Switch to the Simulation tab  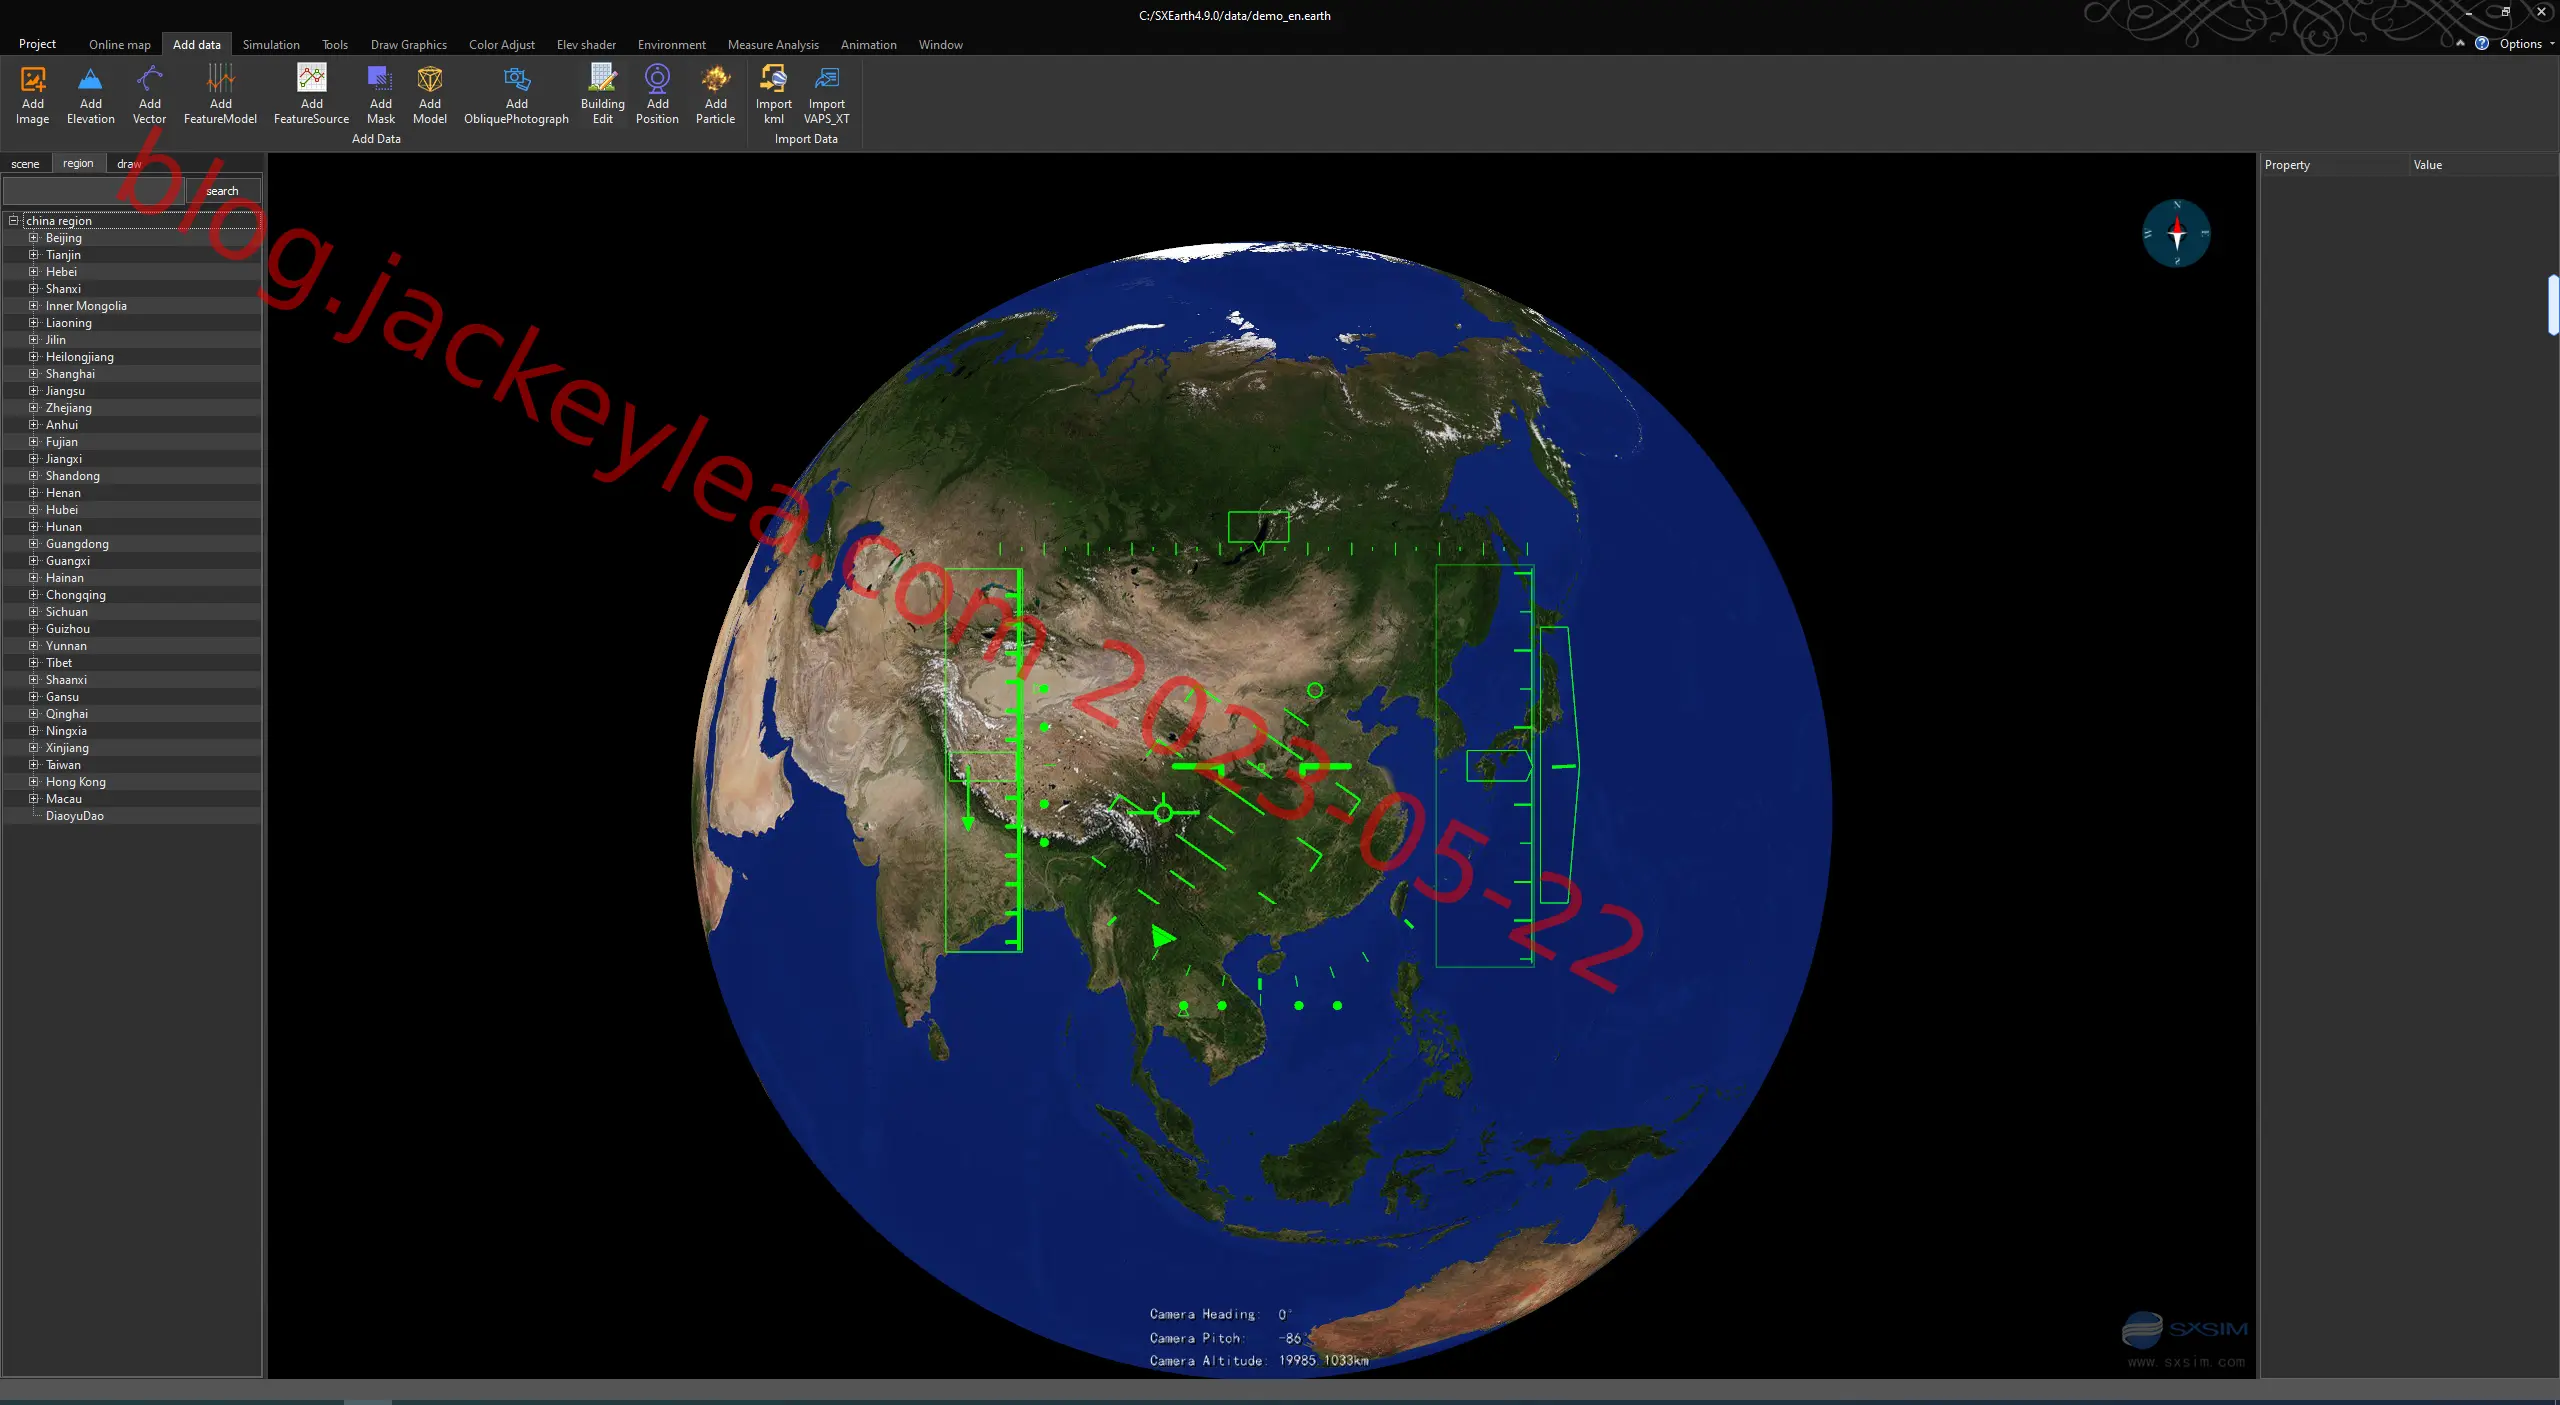coord(271,45)
